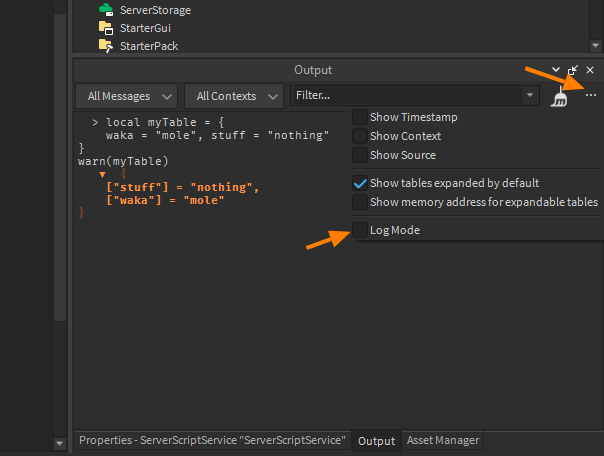
Task: Click the StarterGui folder icon
Action: click(x=105, y=28)
